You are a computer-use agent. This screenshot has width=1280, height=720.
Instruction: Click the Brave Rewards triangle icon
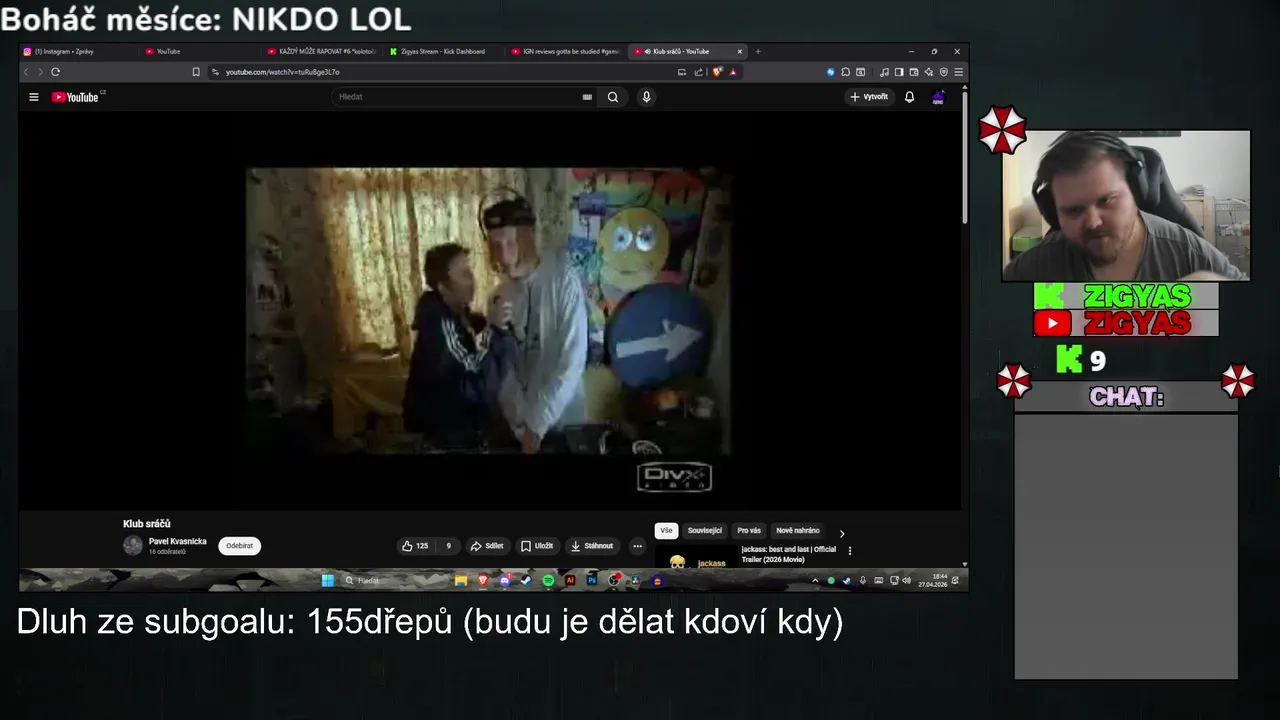pos(733,72)
